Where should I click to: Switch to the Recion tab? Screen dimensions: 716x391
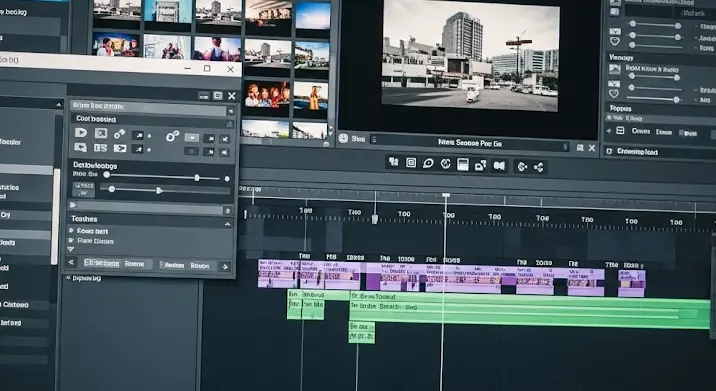point(174,265)
